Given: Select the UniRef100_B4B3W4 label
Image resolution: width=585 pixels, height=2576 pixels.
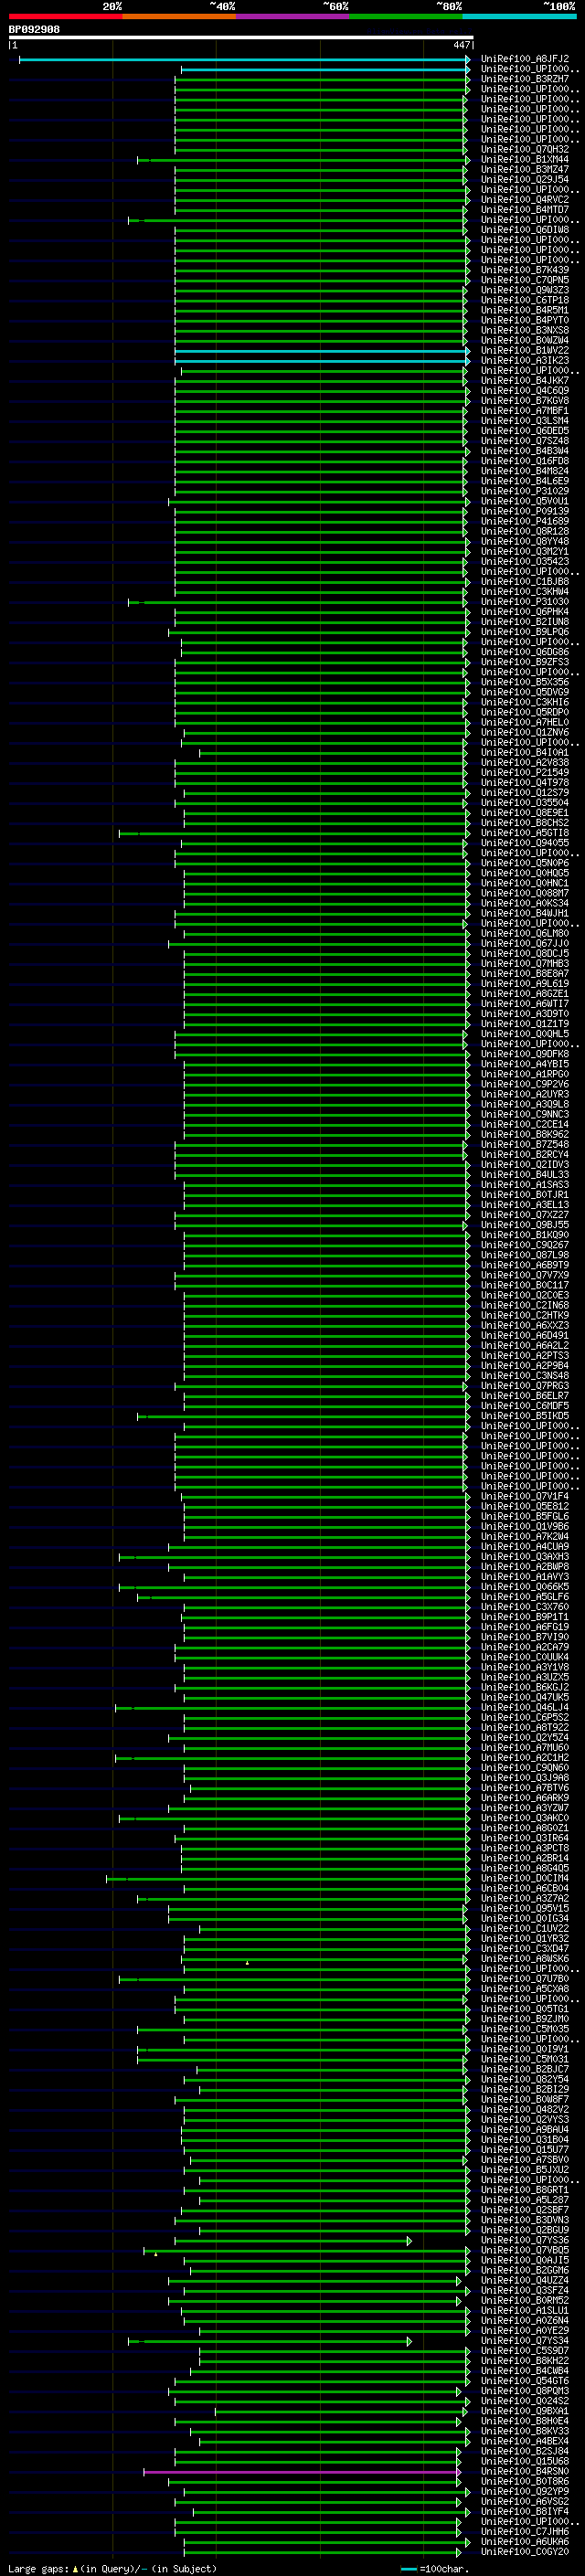Looking at the screenshot, I should click(x=525, y=451).
